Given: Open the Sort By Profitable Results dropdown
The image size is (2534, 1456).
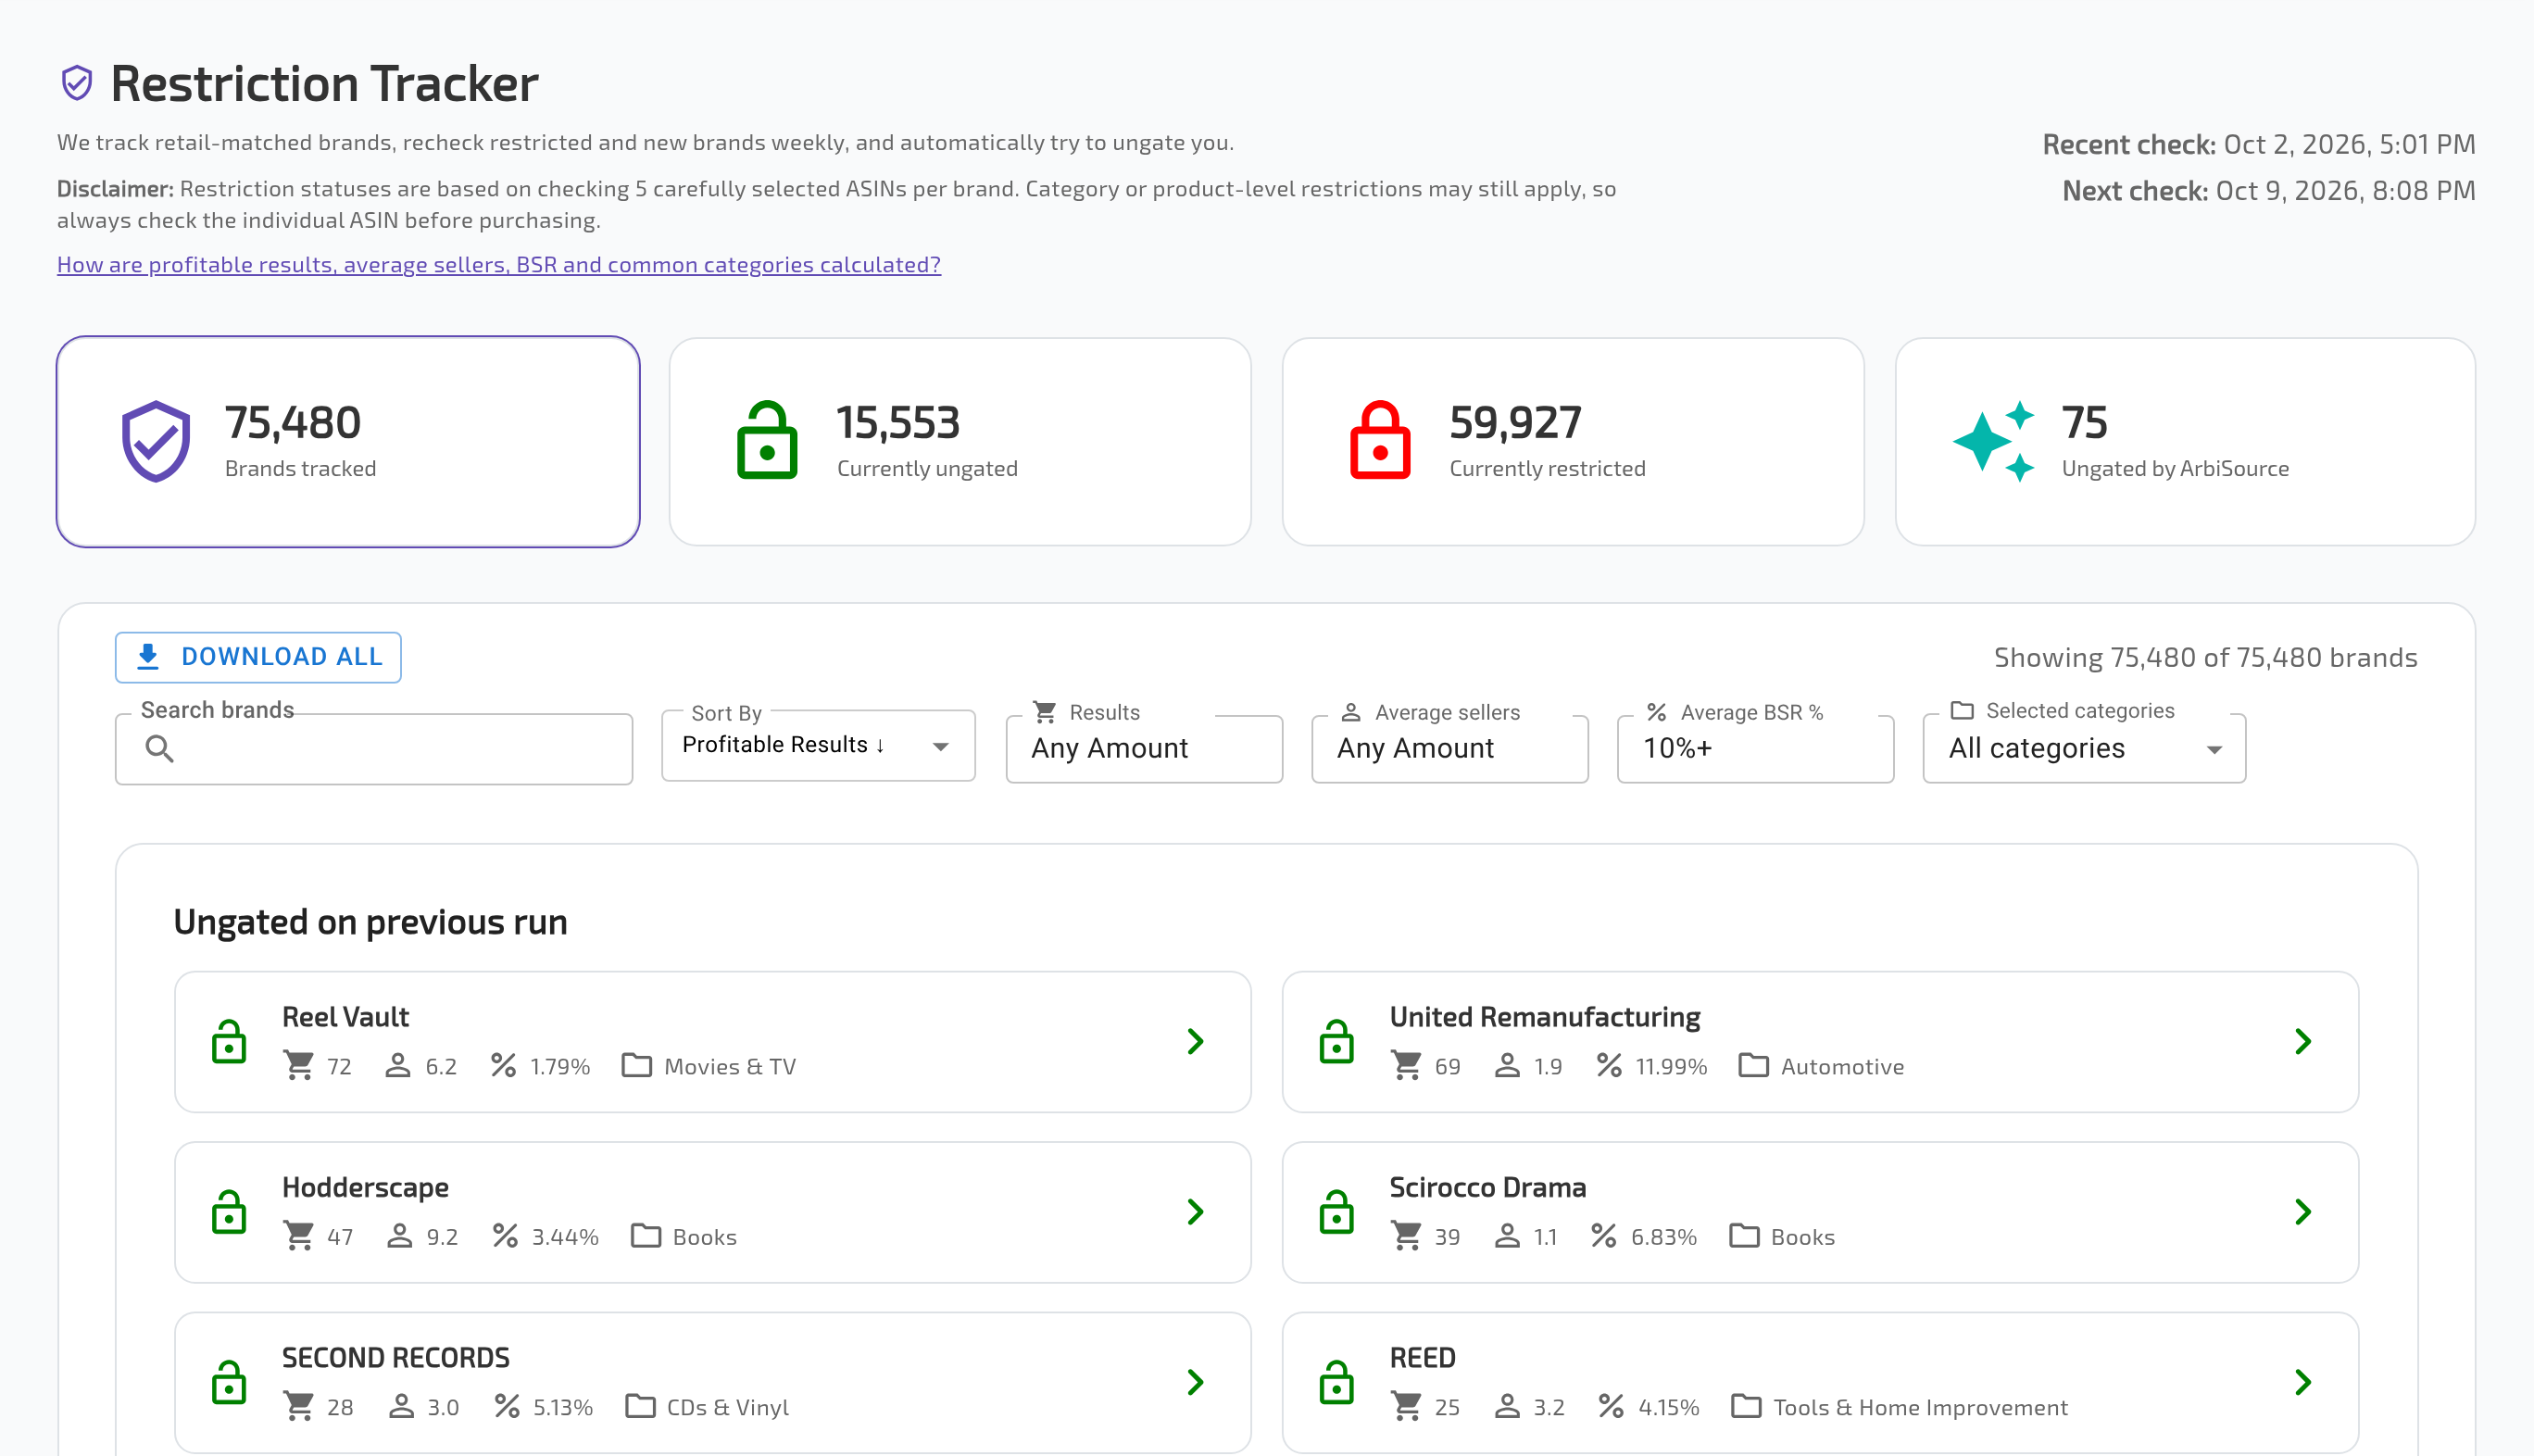Looking at the screenshot, I should (x=818, y=746).
